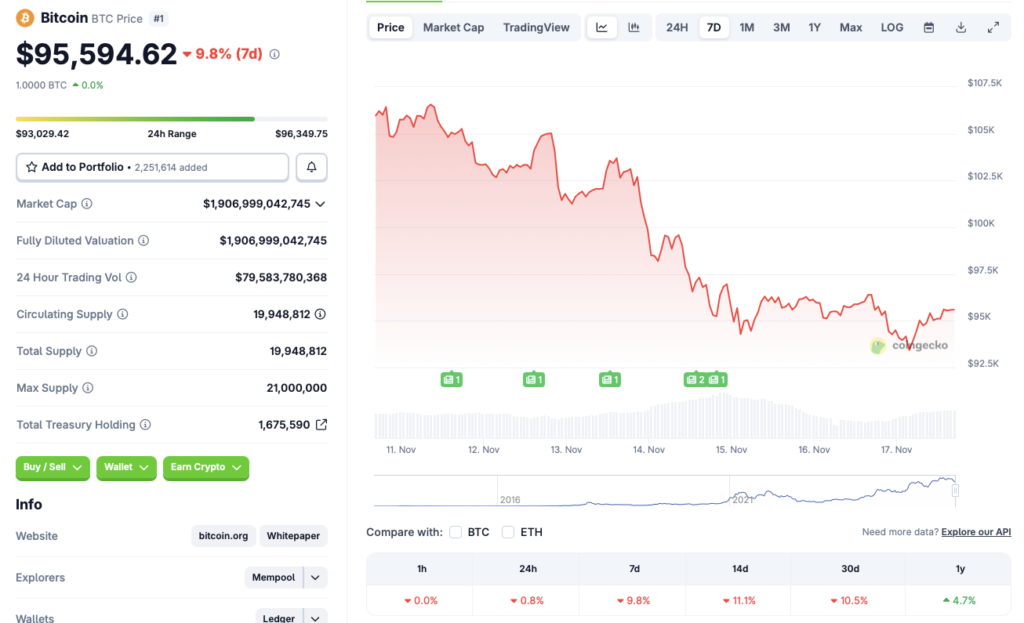This screenshot has width=1024, height=623.
Task: Switch to the candlestick chart view
Action: [x=634, y=28]
